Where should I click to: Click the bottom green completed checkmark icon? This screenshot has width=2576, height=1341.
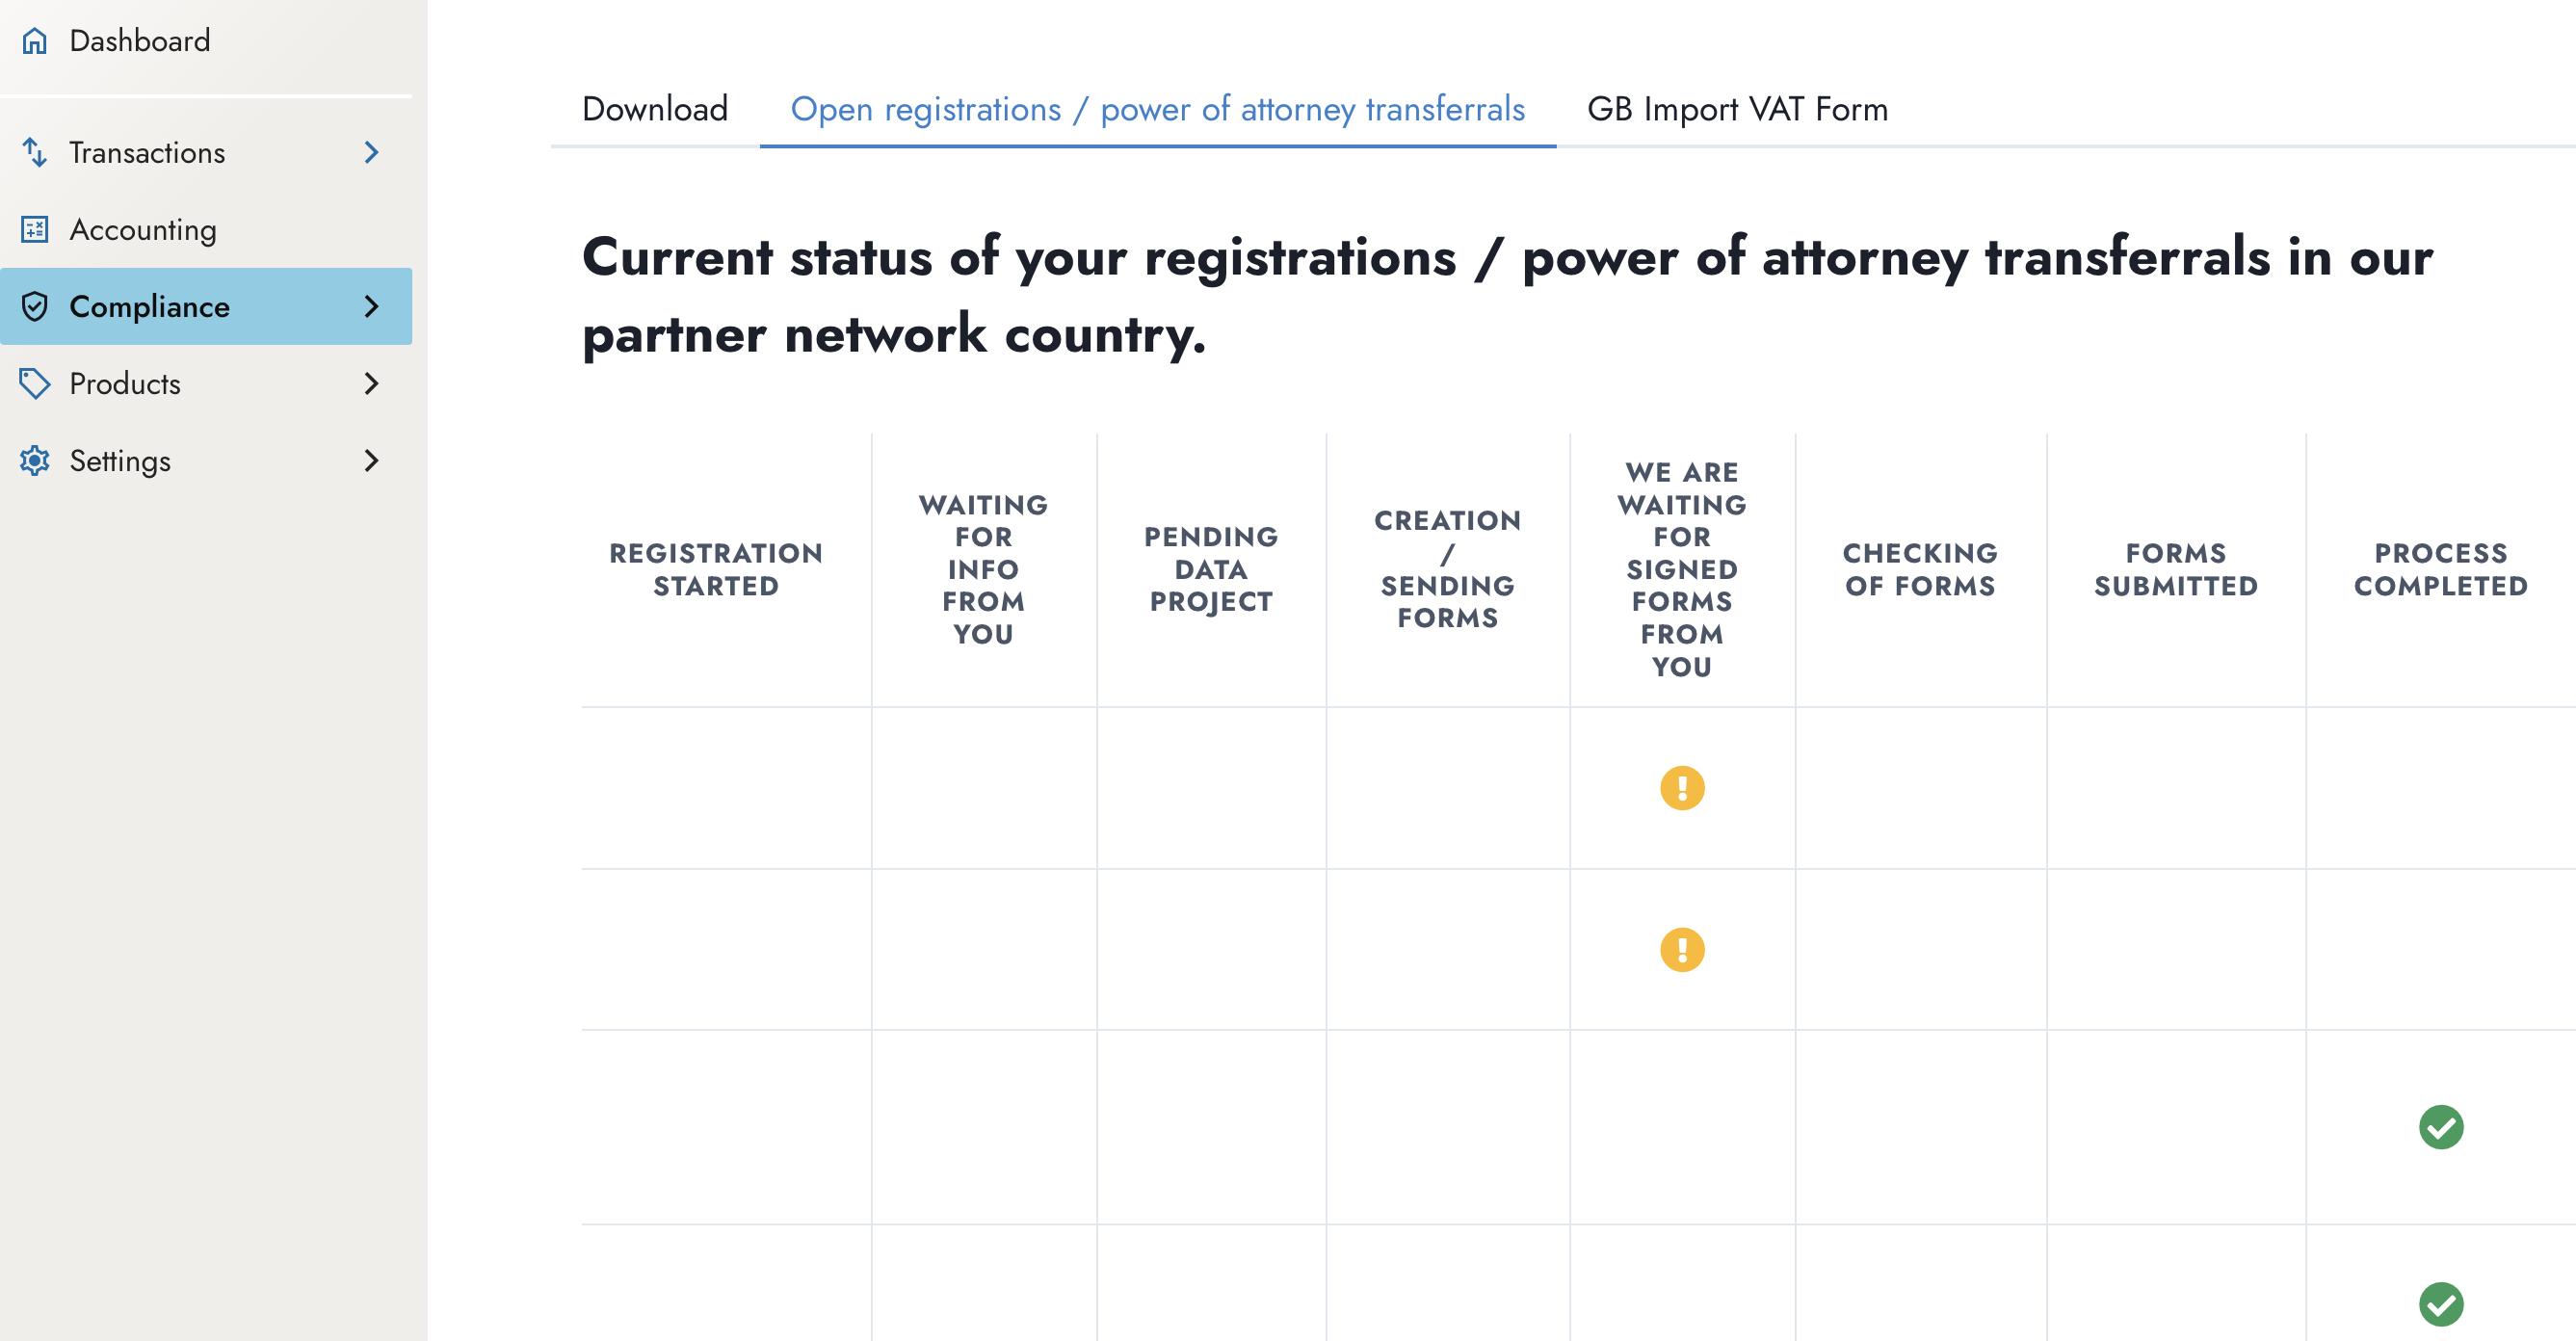click(2440, 1304)
